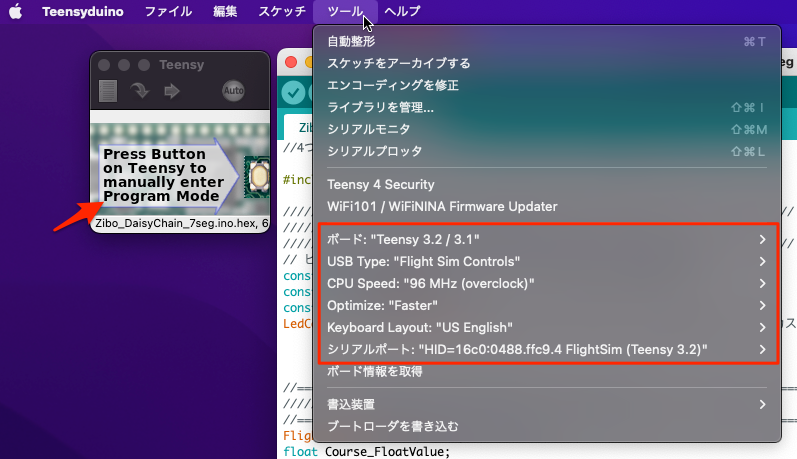This screenshot has height=459, width=797.
Task: Expand Keyboard Layout "US English" submenu
Action: click(547, 327)
